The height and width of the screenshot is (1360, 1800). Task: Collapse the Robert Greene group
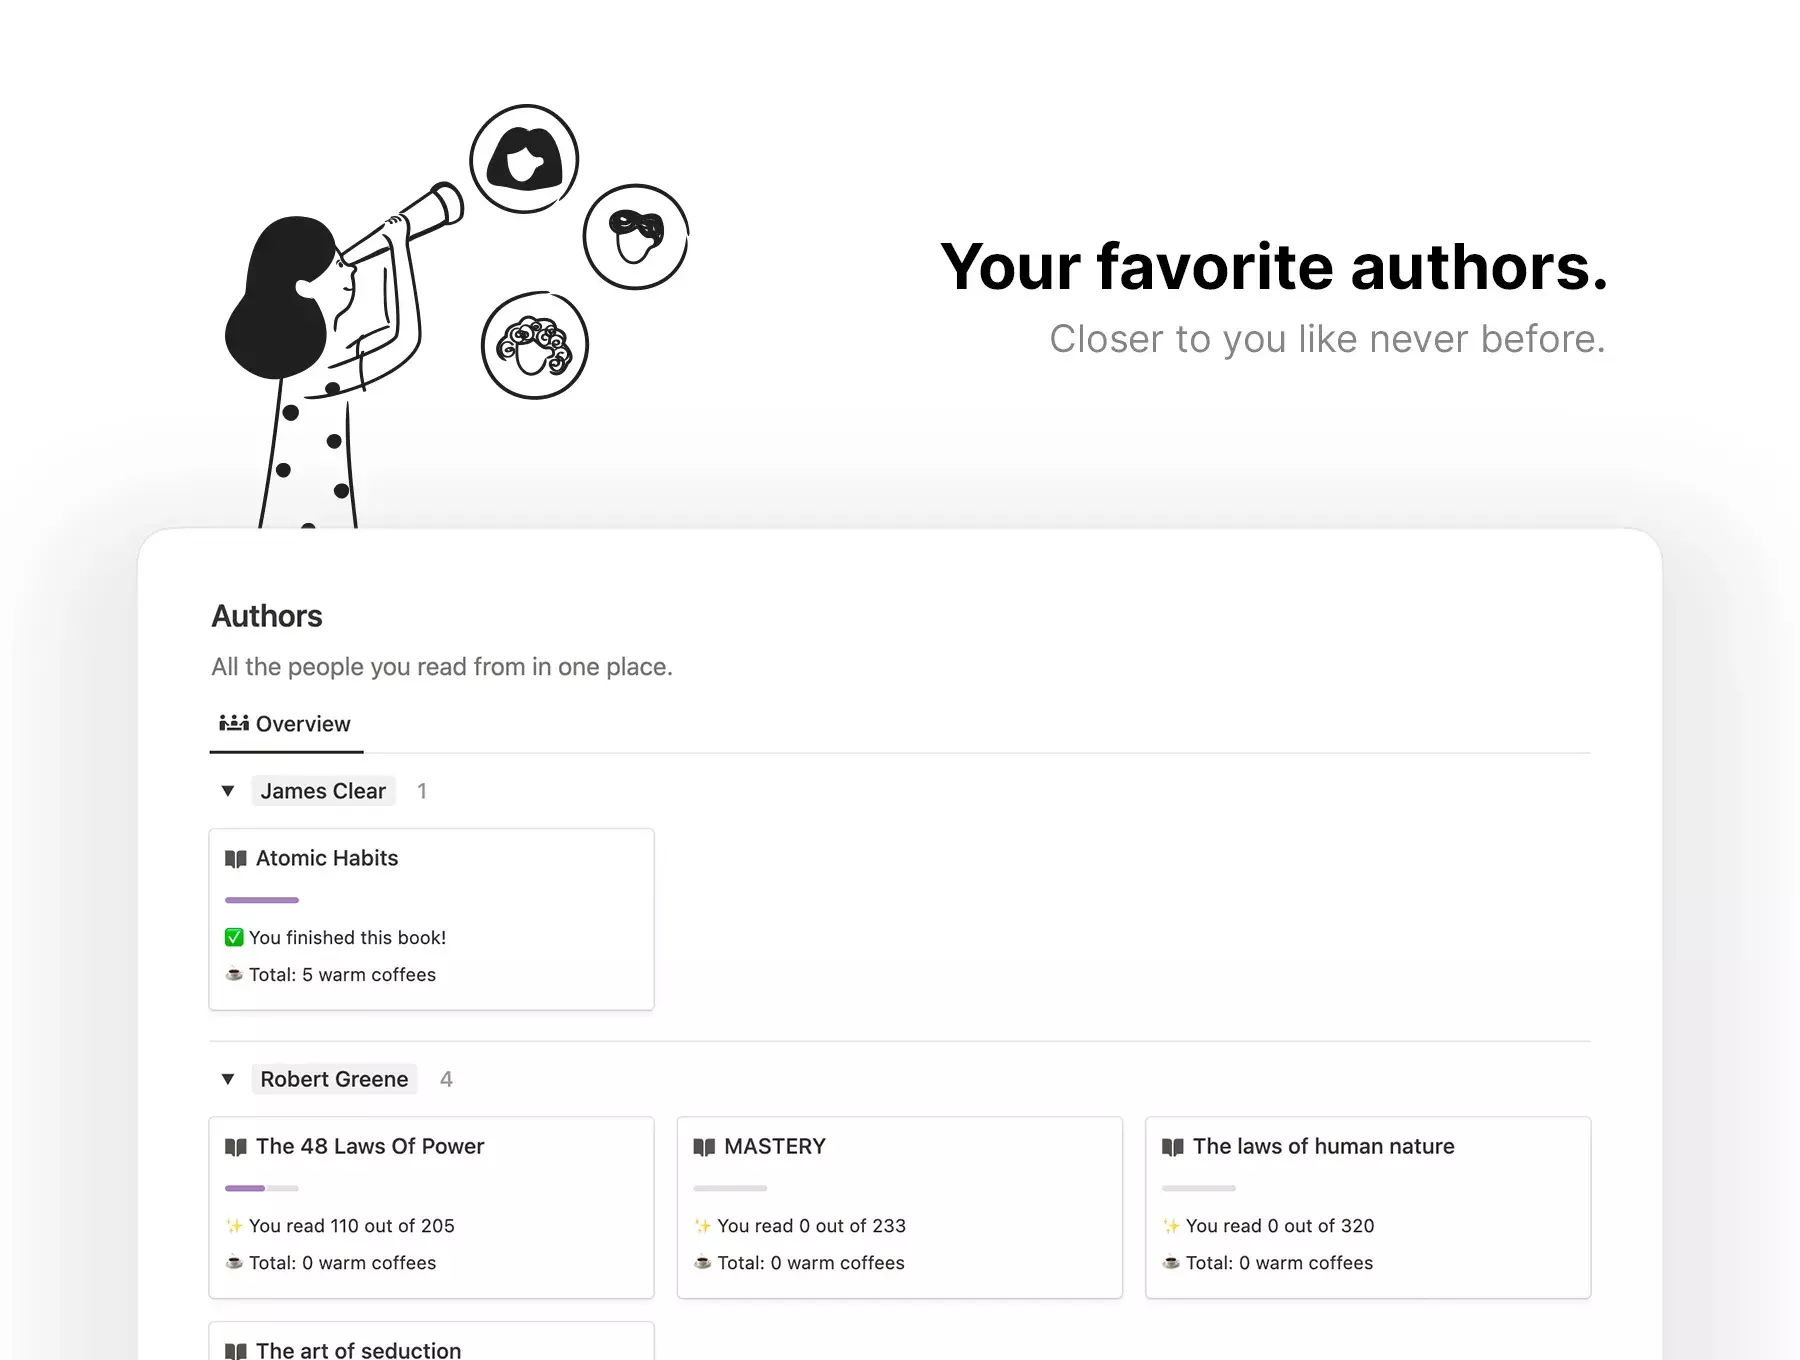point(228,1079)
